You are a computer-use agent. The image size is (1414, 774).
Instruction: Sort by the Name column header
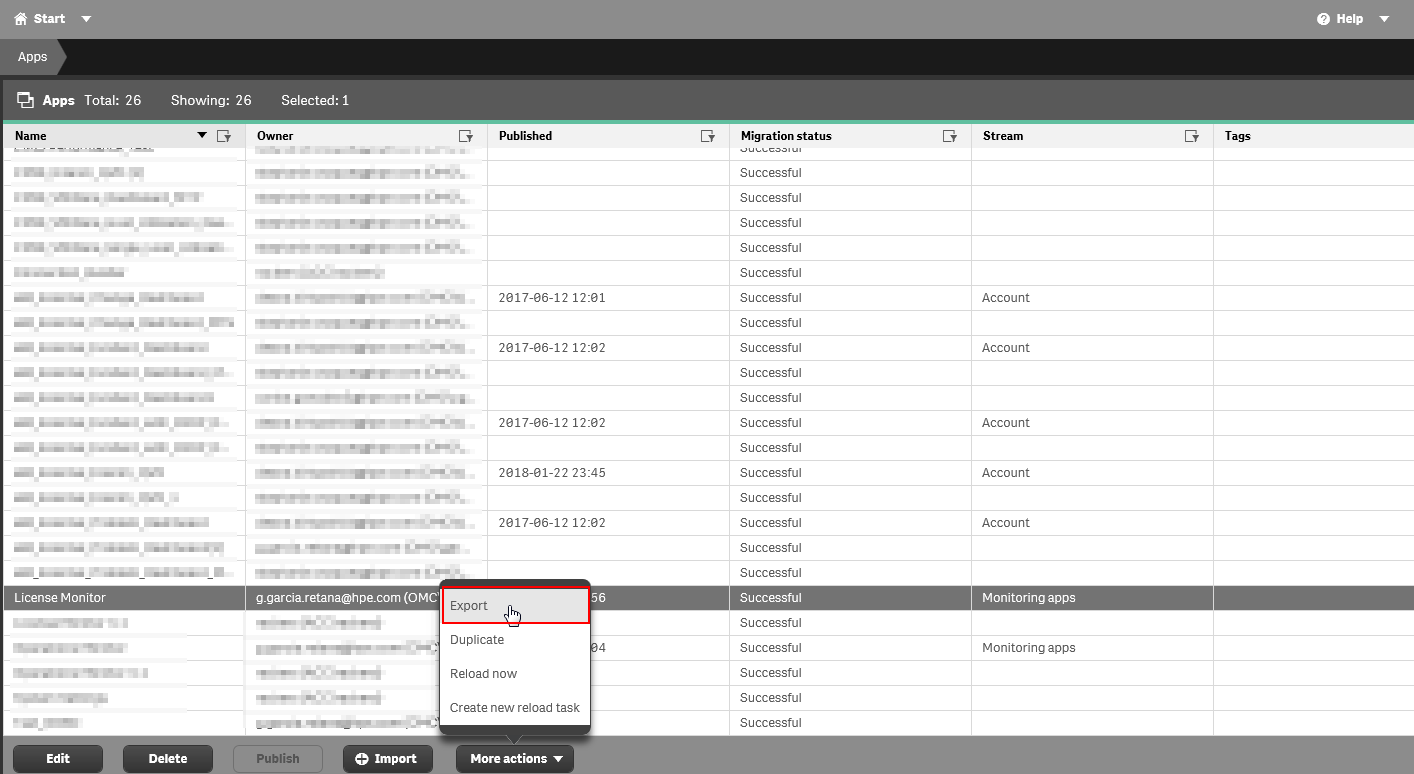click(x=31, y=136)
